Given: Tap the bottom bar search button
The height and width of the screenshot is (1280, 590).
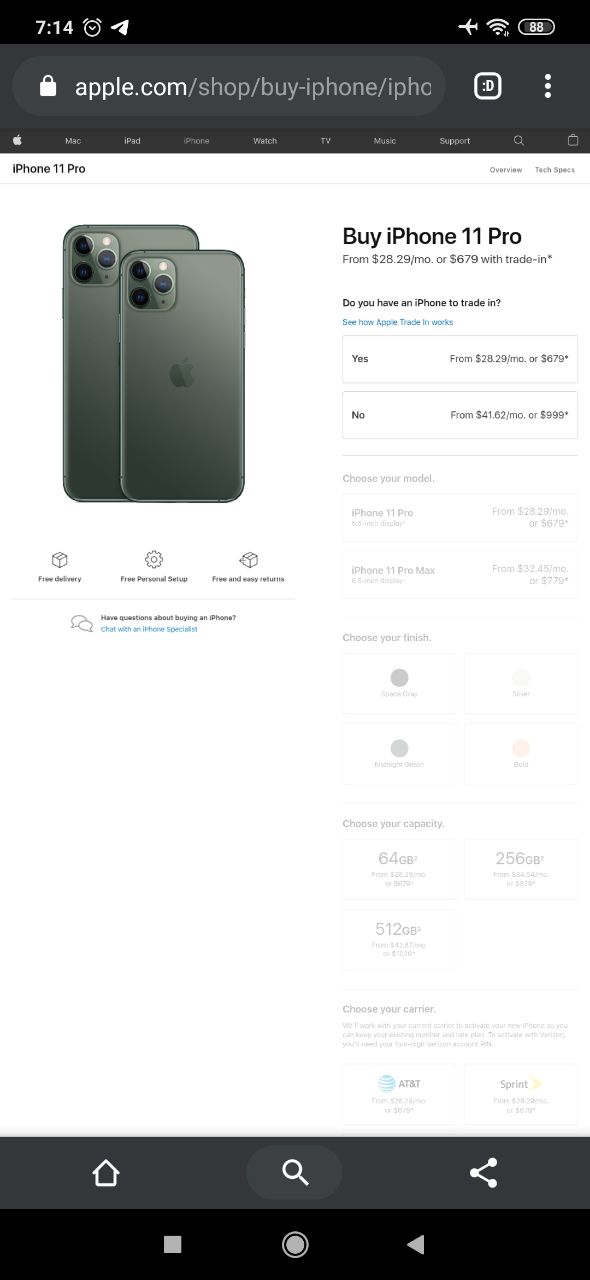Looking at the screenshot, I should coord(294,1172).
